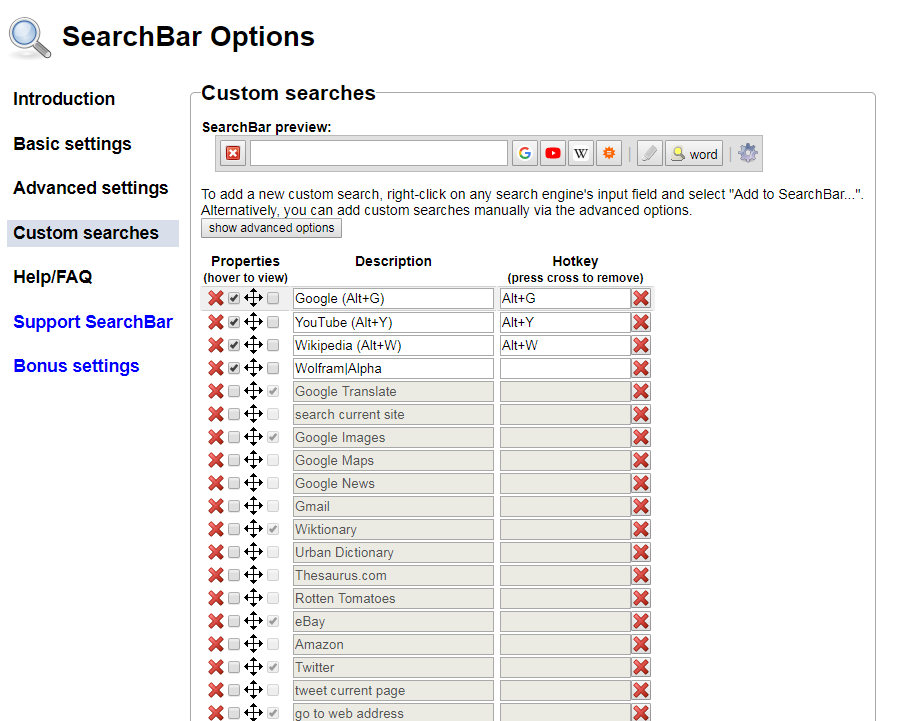
Task: Click the highlighter pen icon in preview
Action: [649, 153]
